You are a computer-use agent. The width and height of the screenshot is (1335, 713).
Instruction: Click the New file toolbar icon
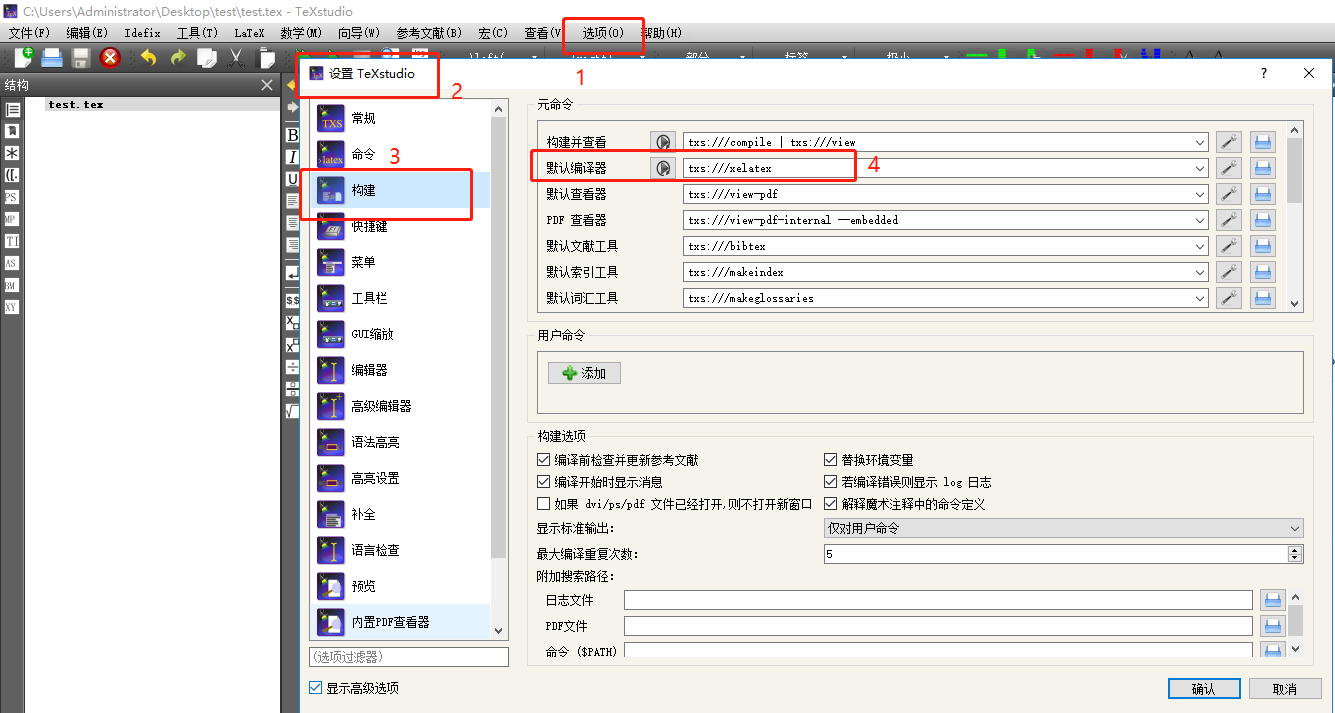pos(22,58)
